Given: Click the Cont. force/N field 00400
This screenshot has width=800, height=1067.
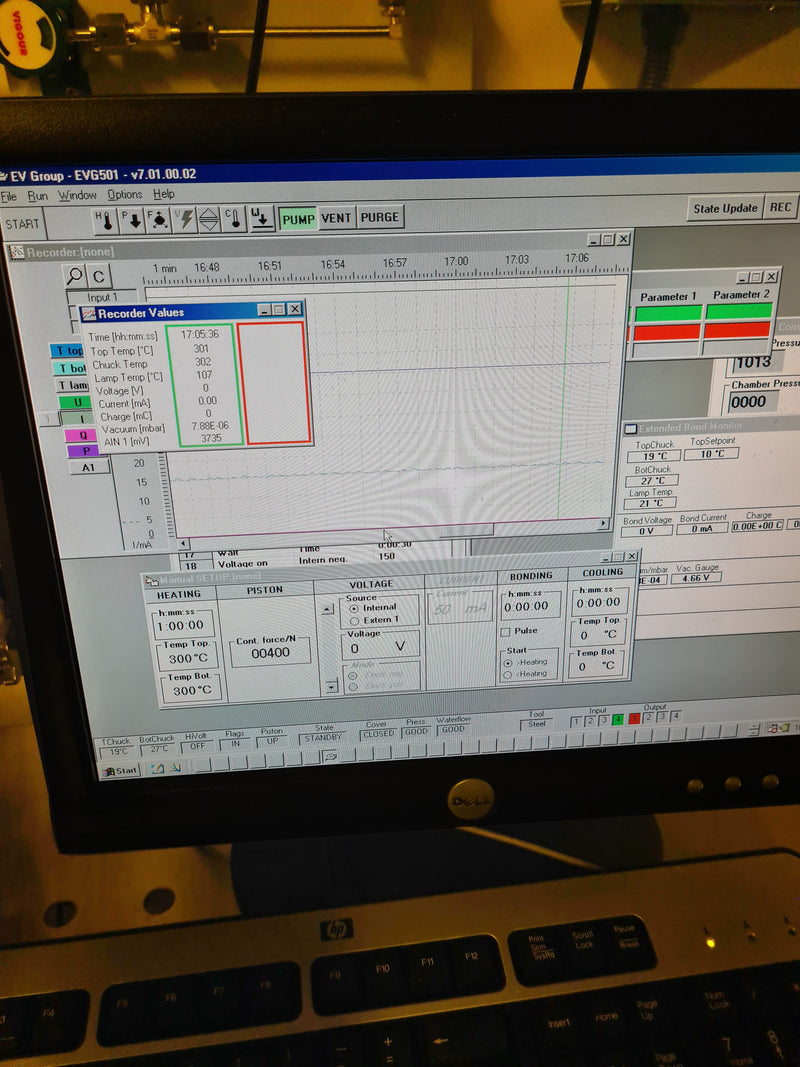Looking at the screenshot, I should point(271,653).
